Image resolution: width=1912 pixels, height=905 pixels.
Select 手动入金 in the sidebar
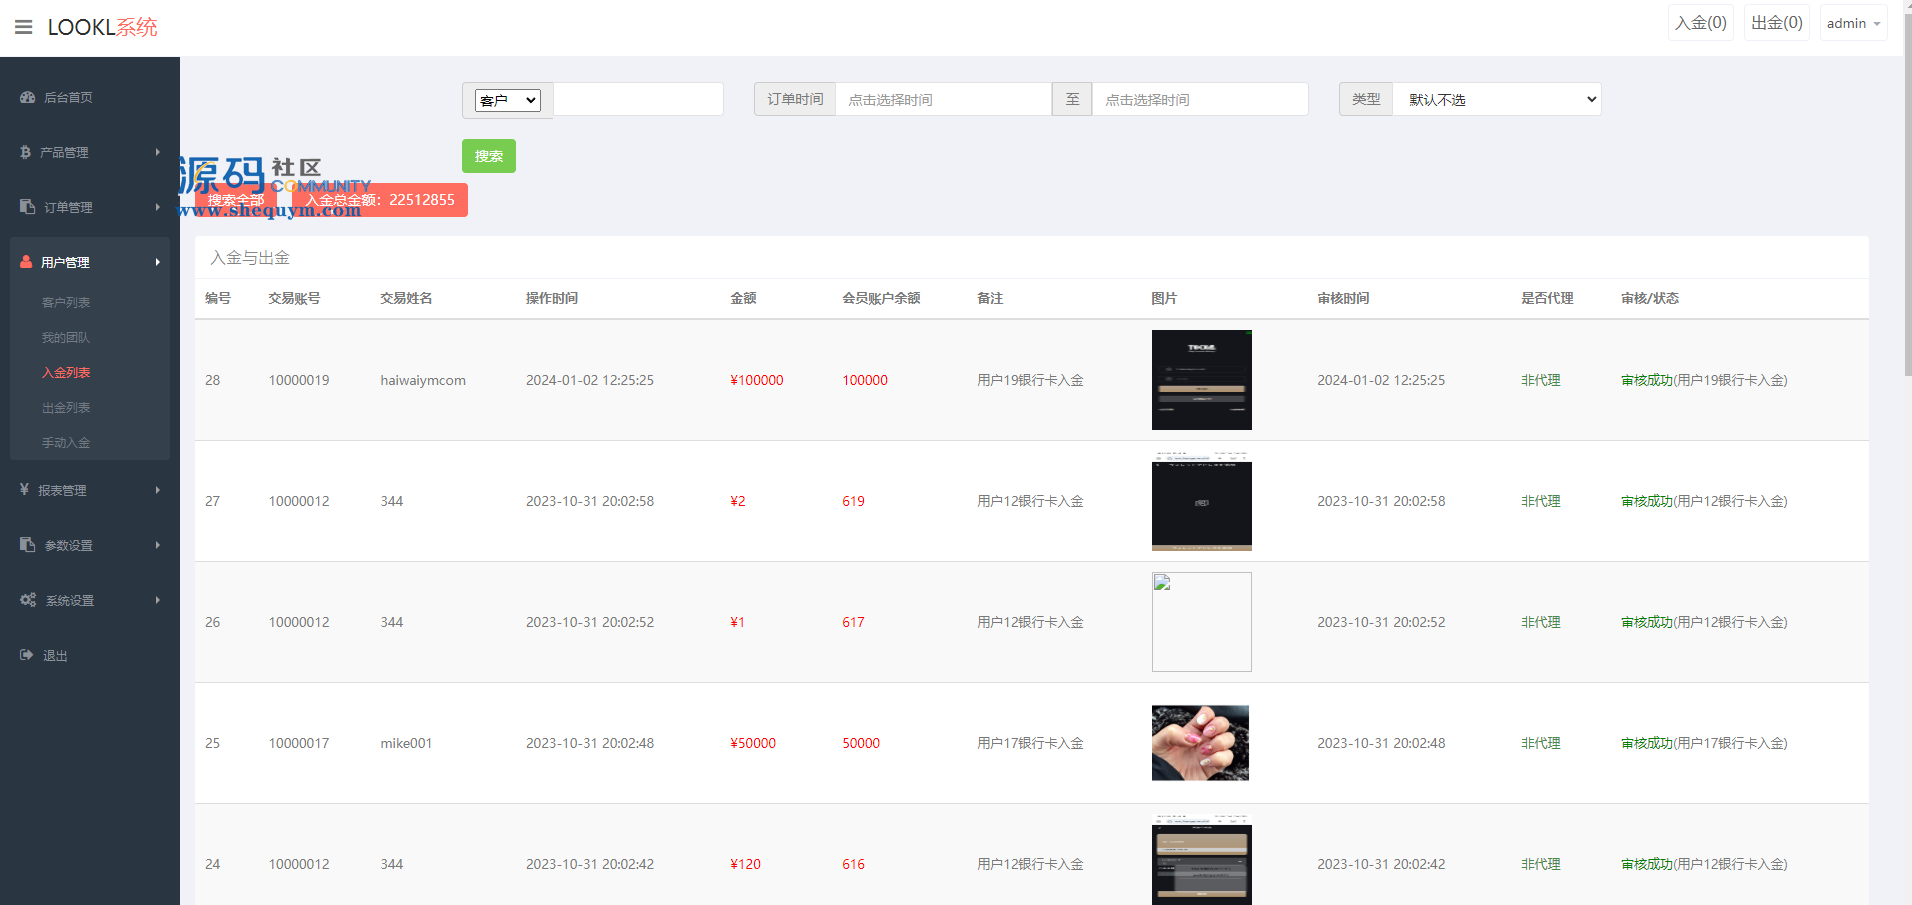66,443
